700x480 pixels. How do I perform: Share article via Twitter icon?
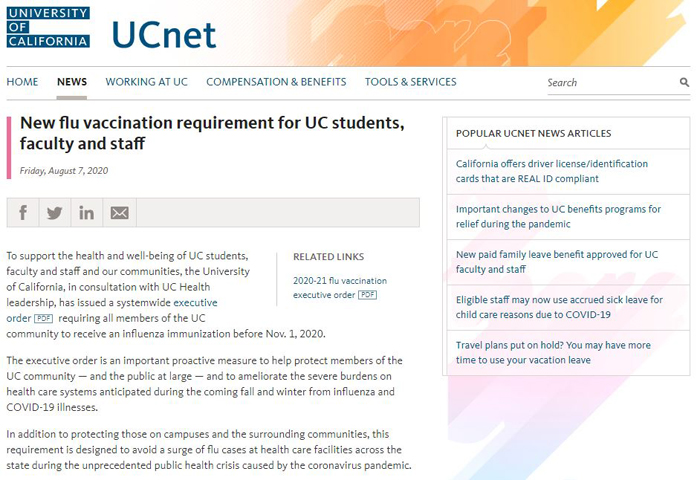54,213
